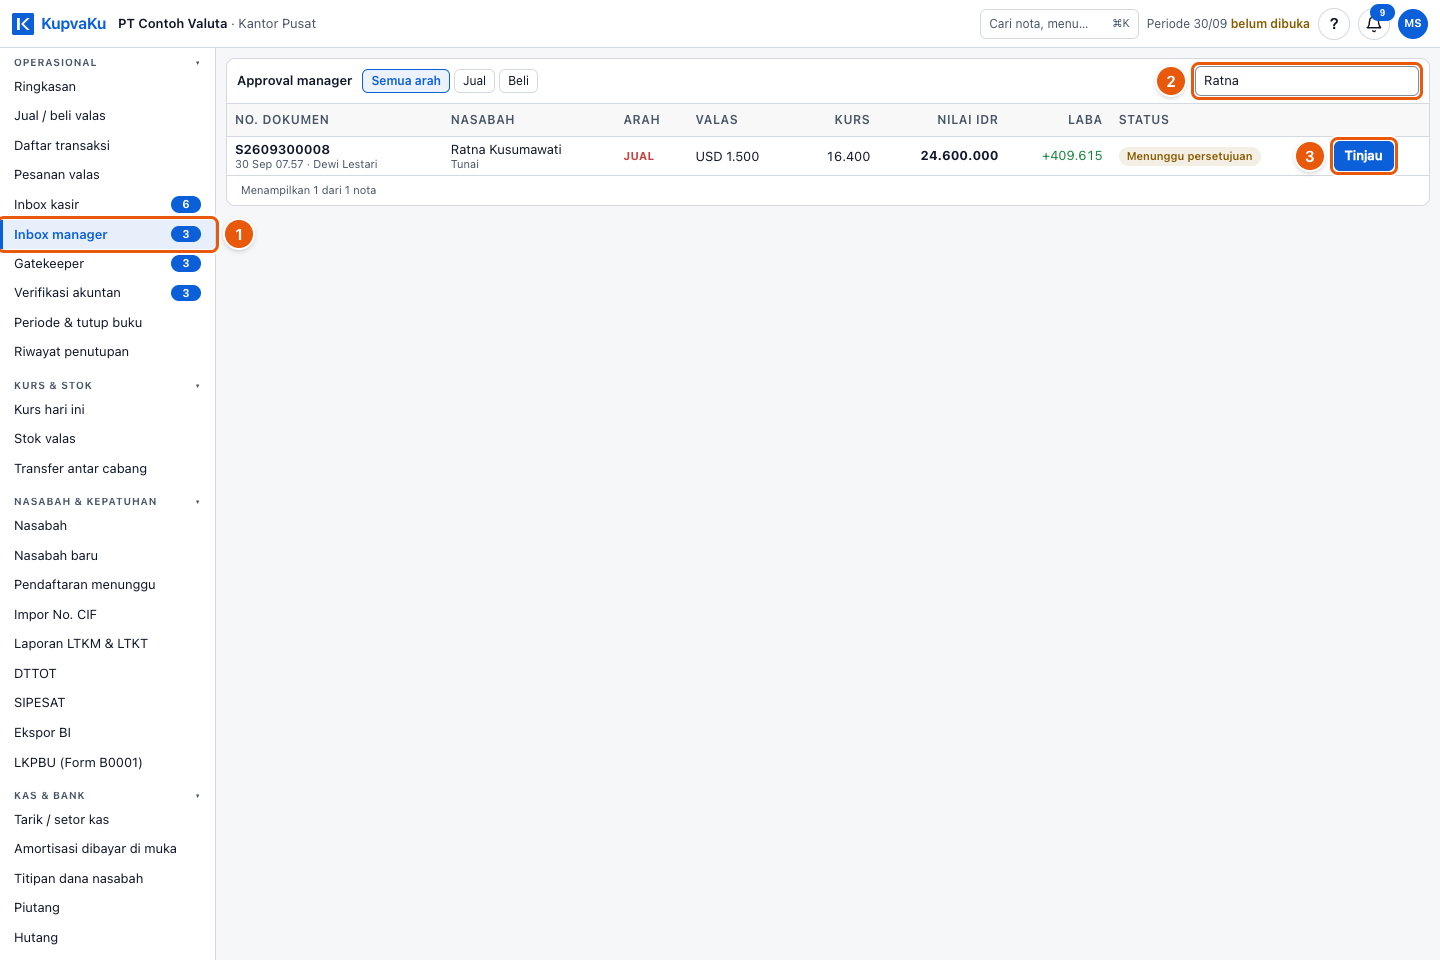
Task: Go to Jual / beli valas
Action: (108, 116)
